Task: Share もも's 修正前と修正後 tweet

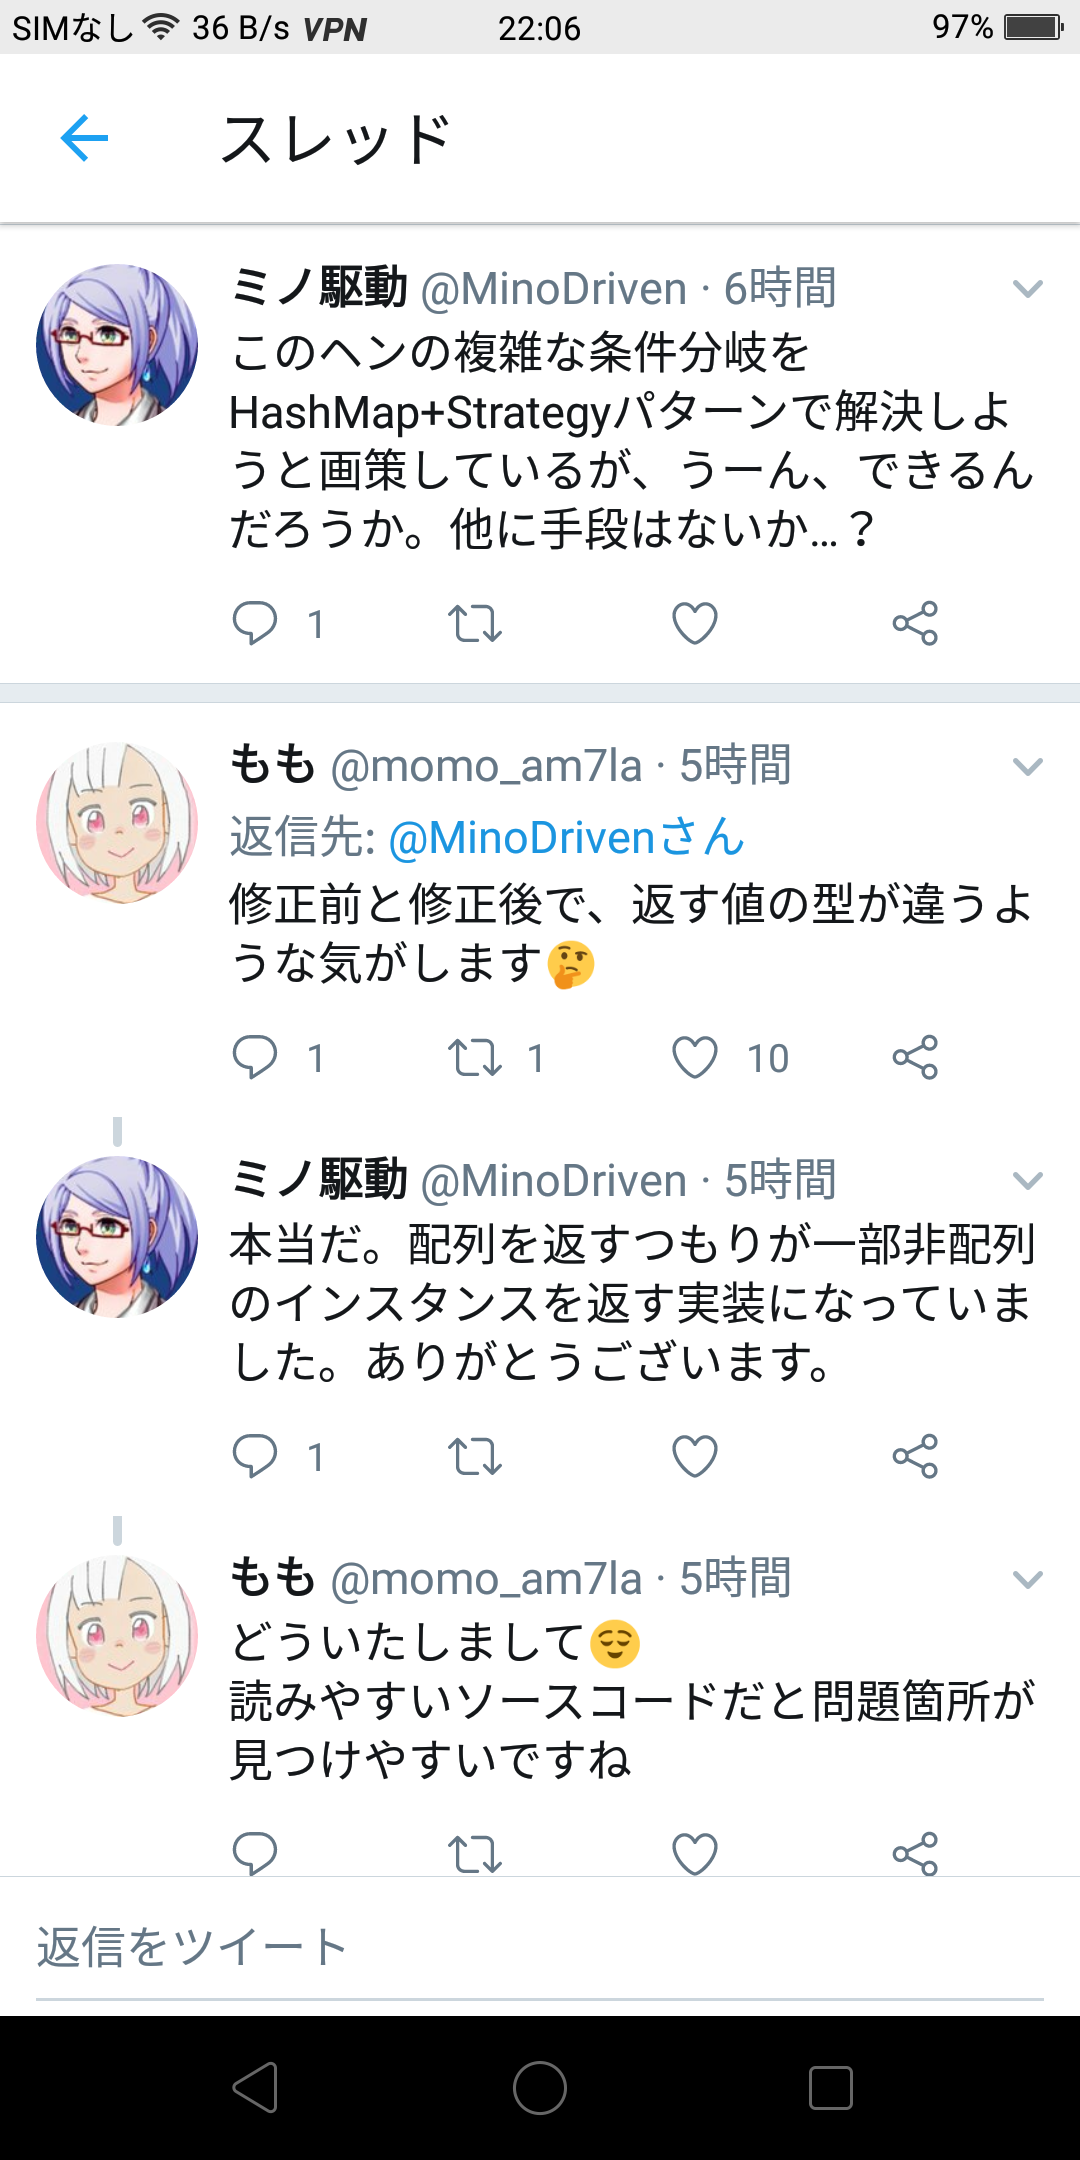Action: pos(915,1057)
